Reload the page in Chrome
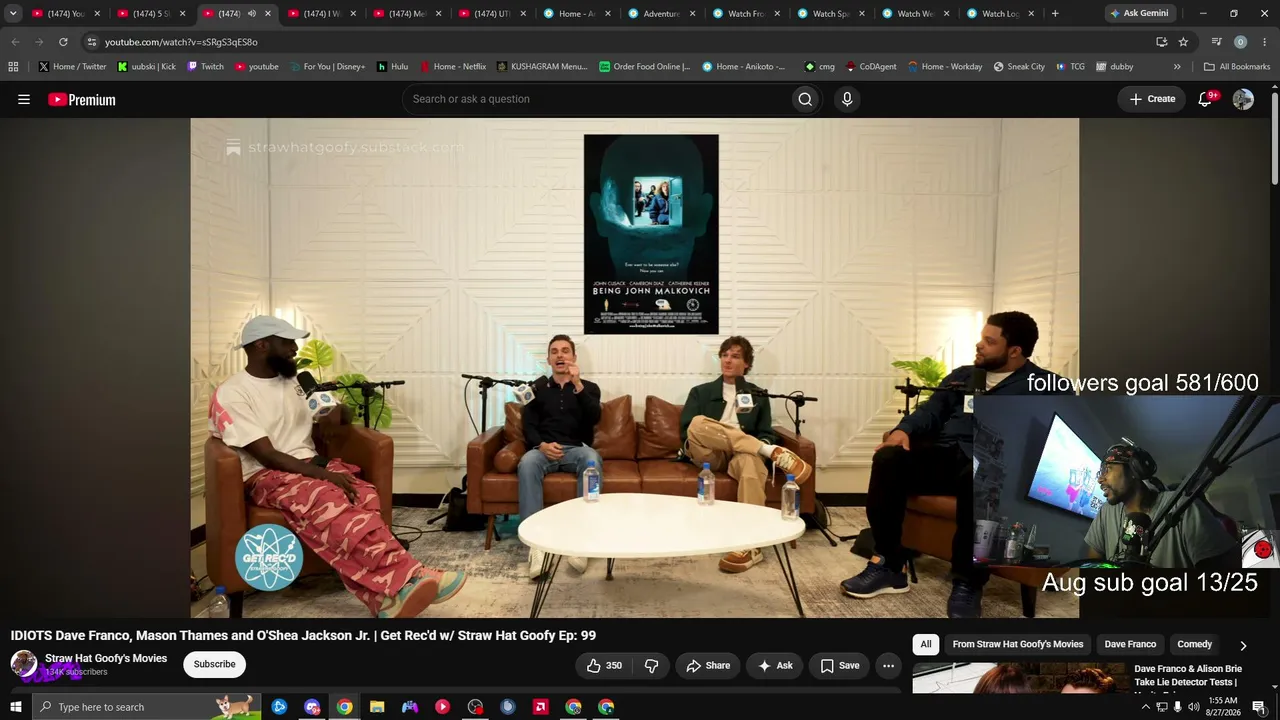 pyautogui.click(x=63, y=42)
